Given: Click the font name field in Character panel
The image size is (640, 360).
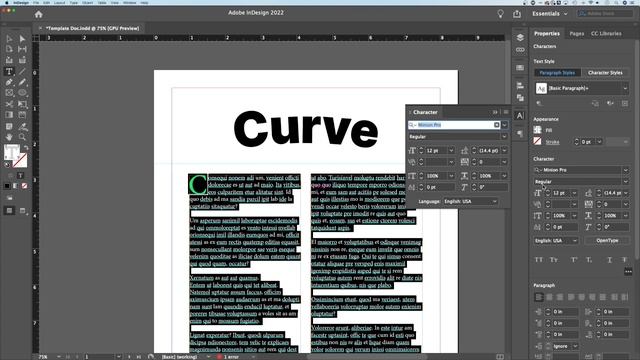Looking at the screenshot, I should point(454,125).
